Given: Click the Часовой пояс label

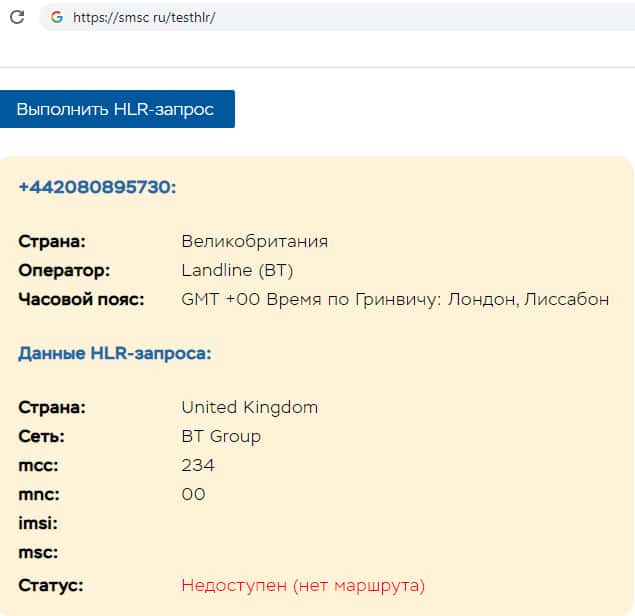Looking at the screenshot, I should [82, 299].
